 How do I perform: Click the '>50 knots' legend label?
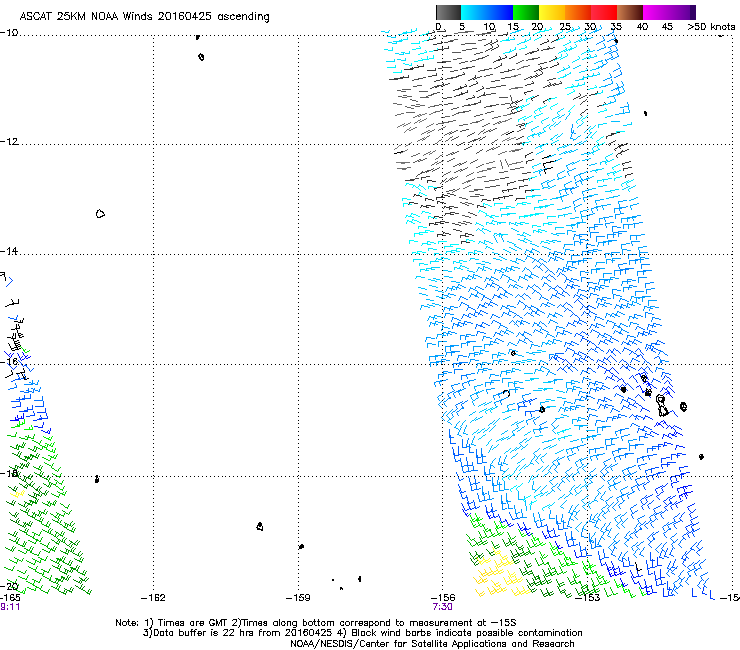click(711, 27)
